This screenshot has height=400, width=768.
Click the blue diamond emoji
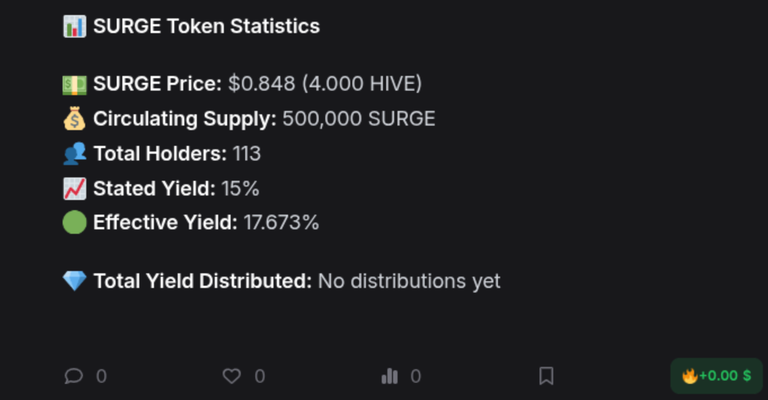(x=74, y=281)
